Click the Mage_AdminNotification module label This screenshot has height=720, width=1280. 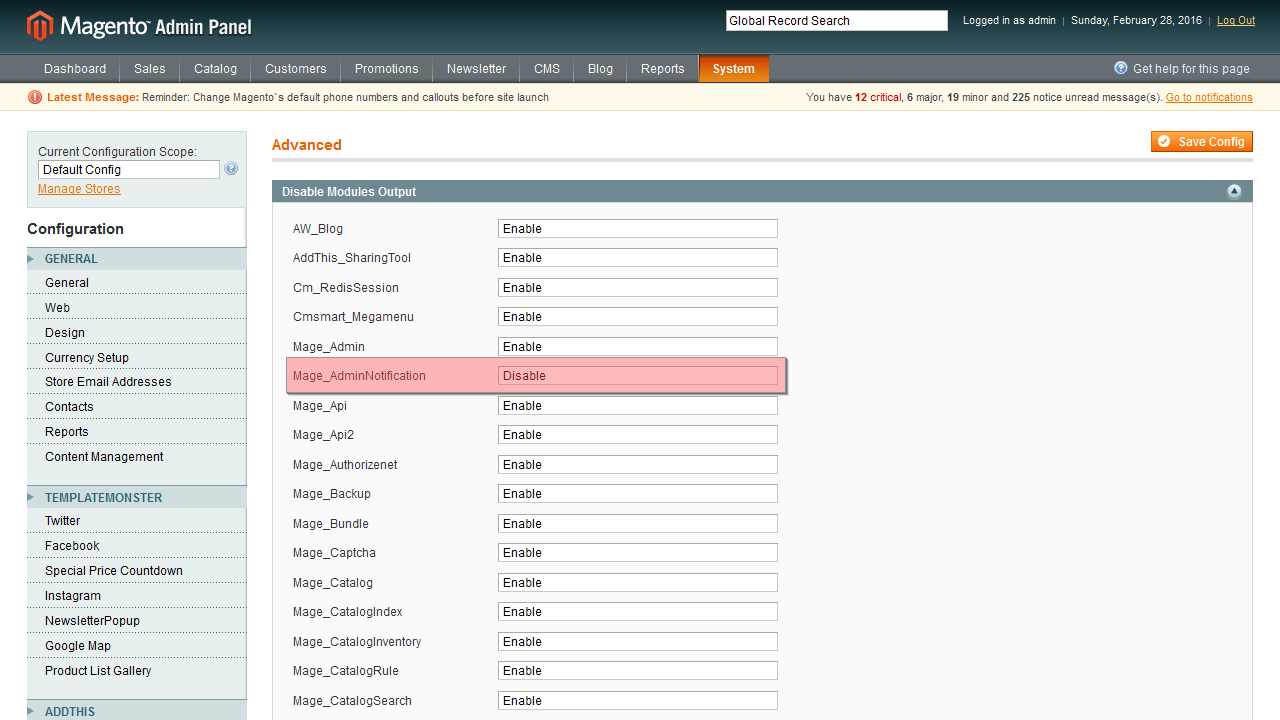coord(359,376)
